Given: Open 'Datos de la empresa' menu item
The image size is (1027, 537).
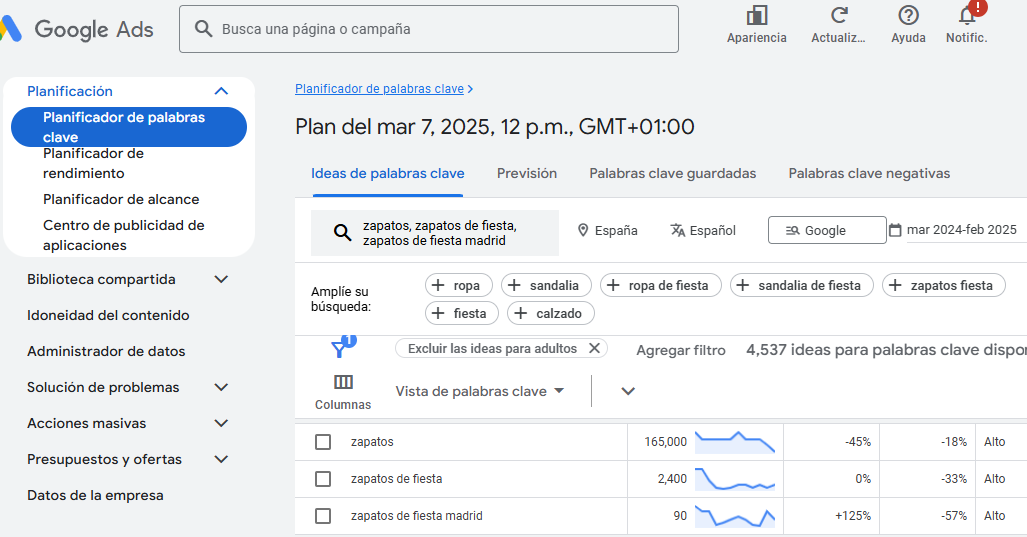Looking at the screenshot, I should point(95,495).
